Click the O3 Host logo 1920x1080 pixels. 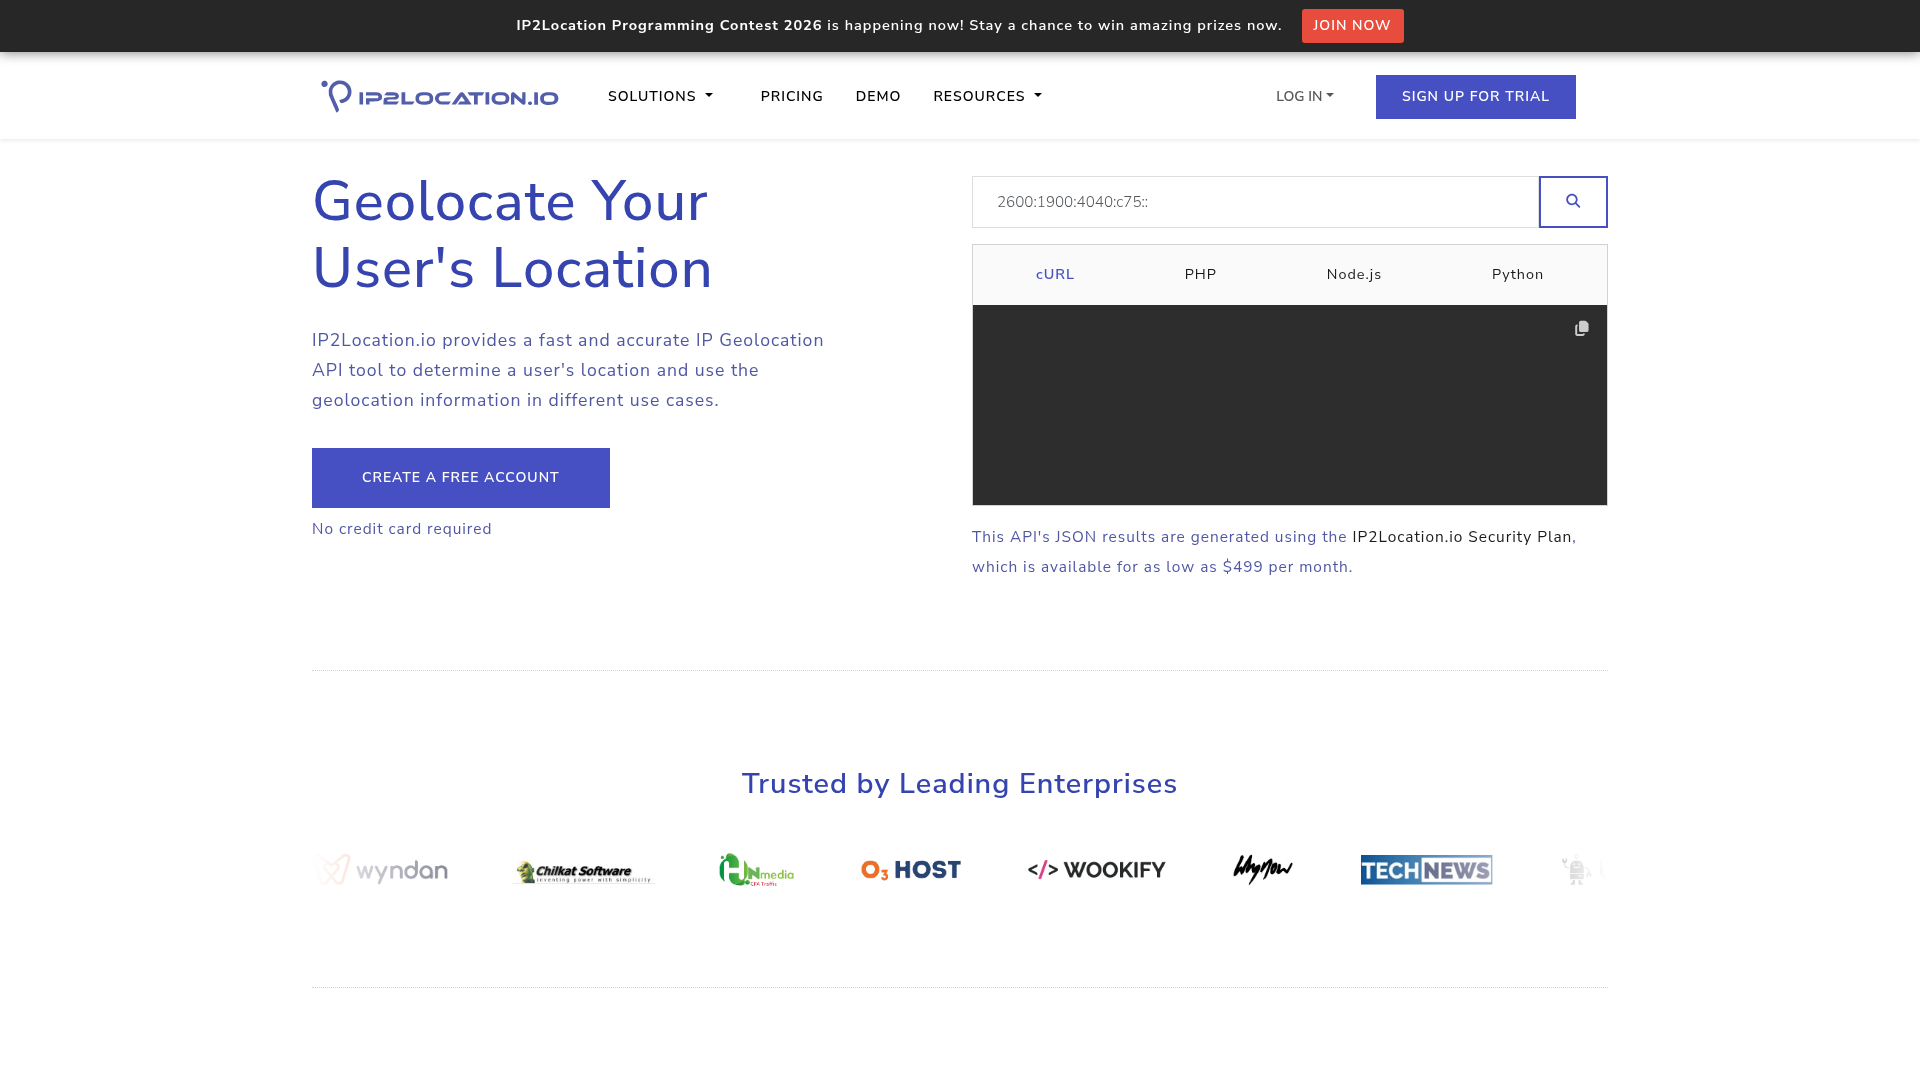[911, 870]
